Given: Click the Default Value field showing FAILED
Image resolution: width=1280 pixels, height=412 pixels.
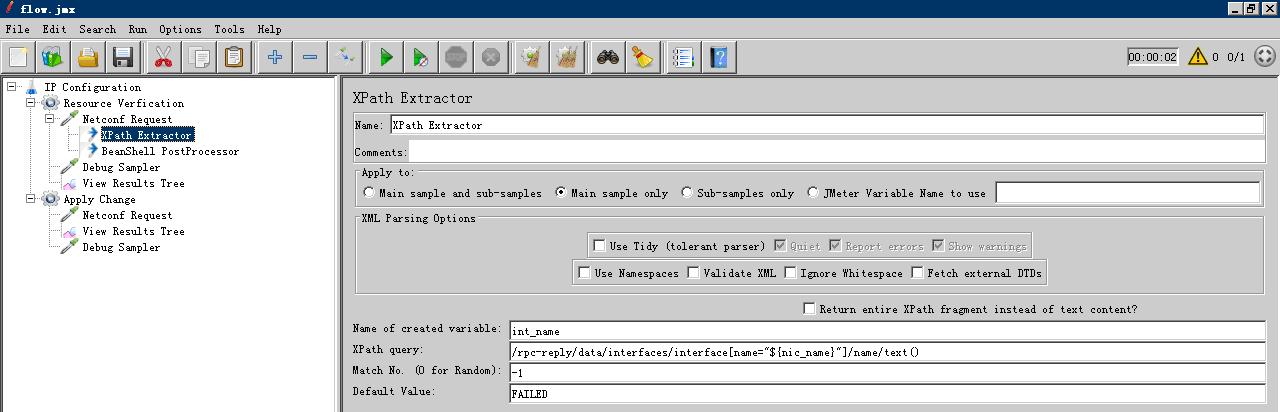Looking at the screenshot, I should (887, 393).
